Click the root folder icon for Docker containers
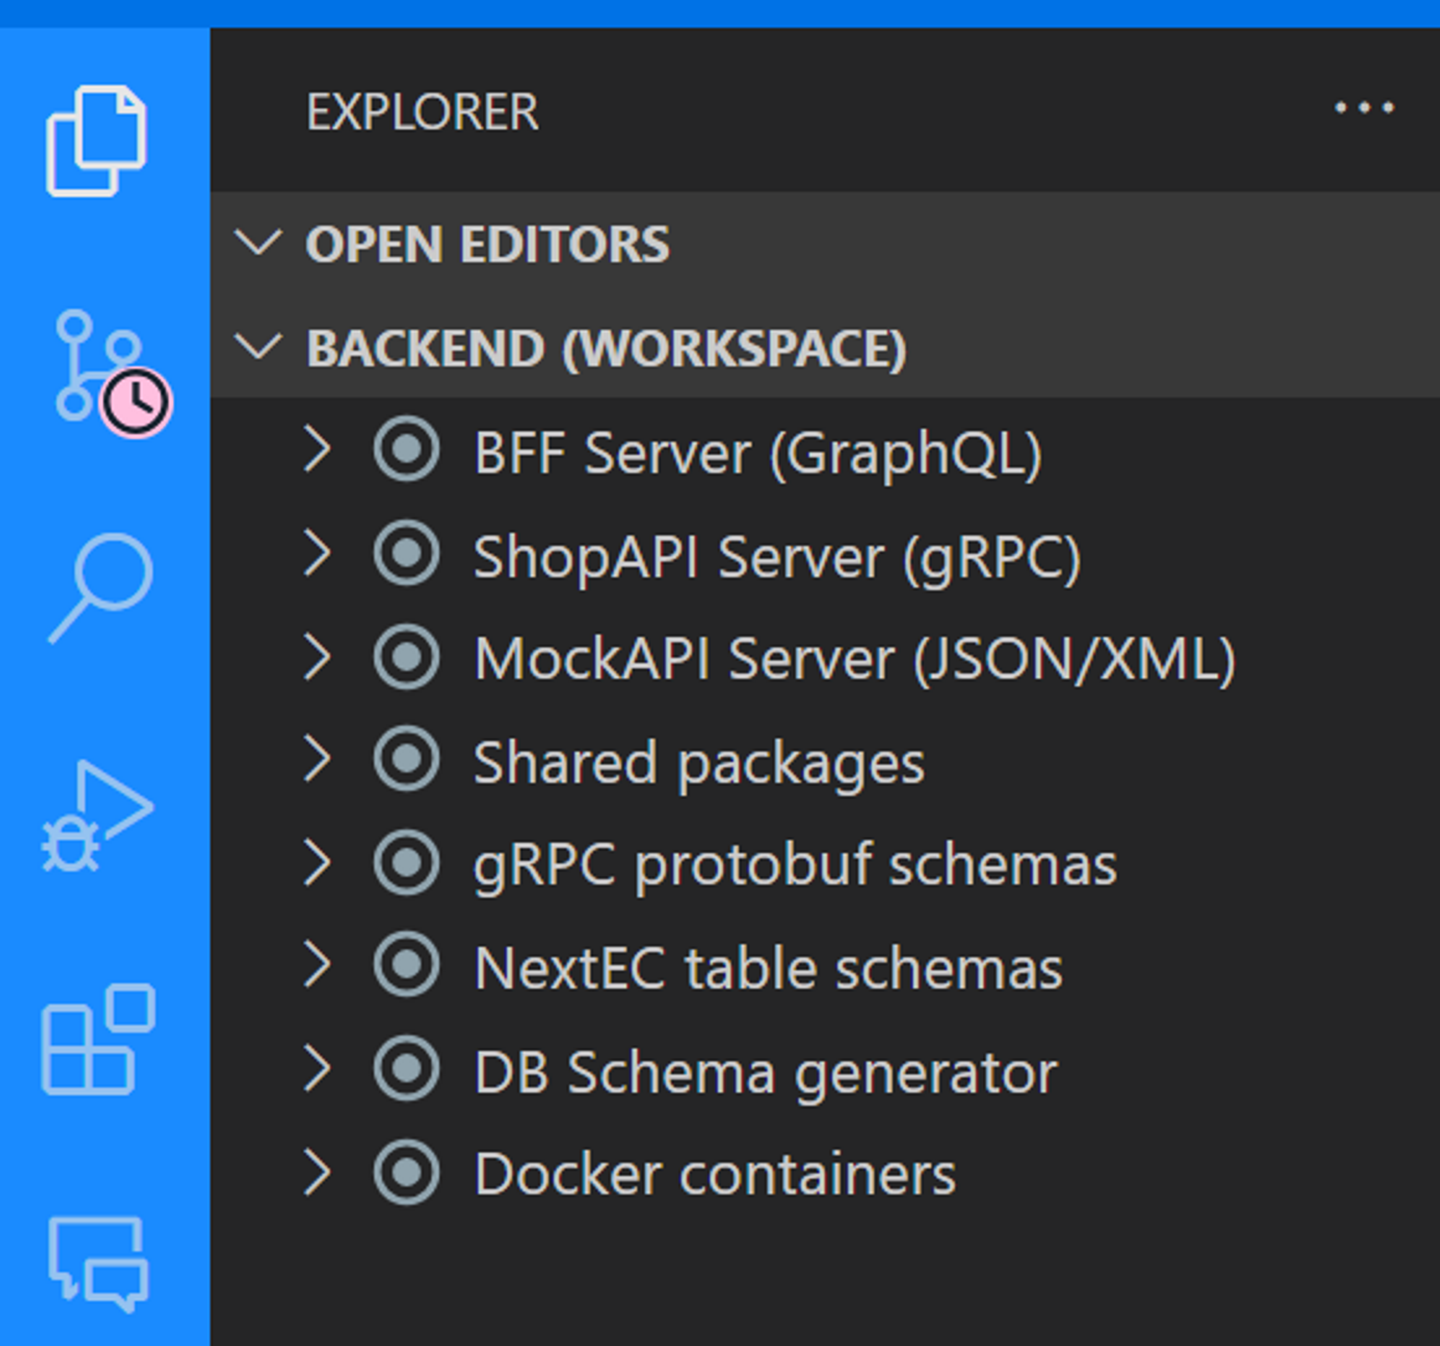This screenshot has width=1440, height=1346. click(x=406, y=1173)
